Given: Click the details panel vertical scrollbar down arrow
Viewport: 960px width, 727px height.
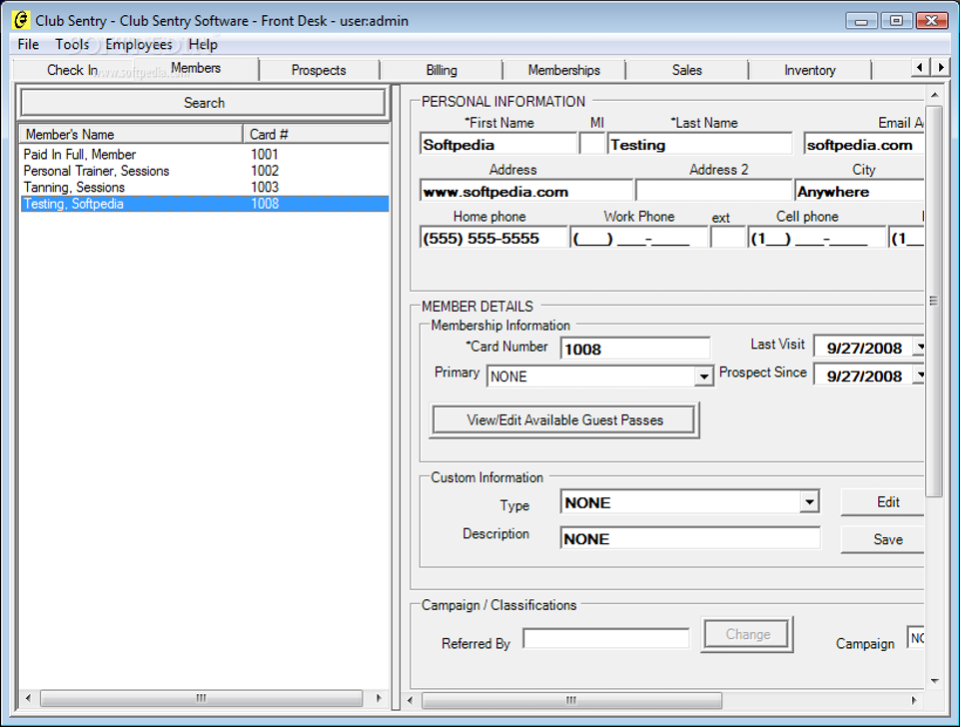Looking at the screenshot, I should tap(934, 681).
